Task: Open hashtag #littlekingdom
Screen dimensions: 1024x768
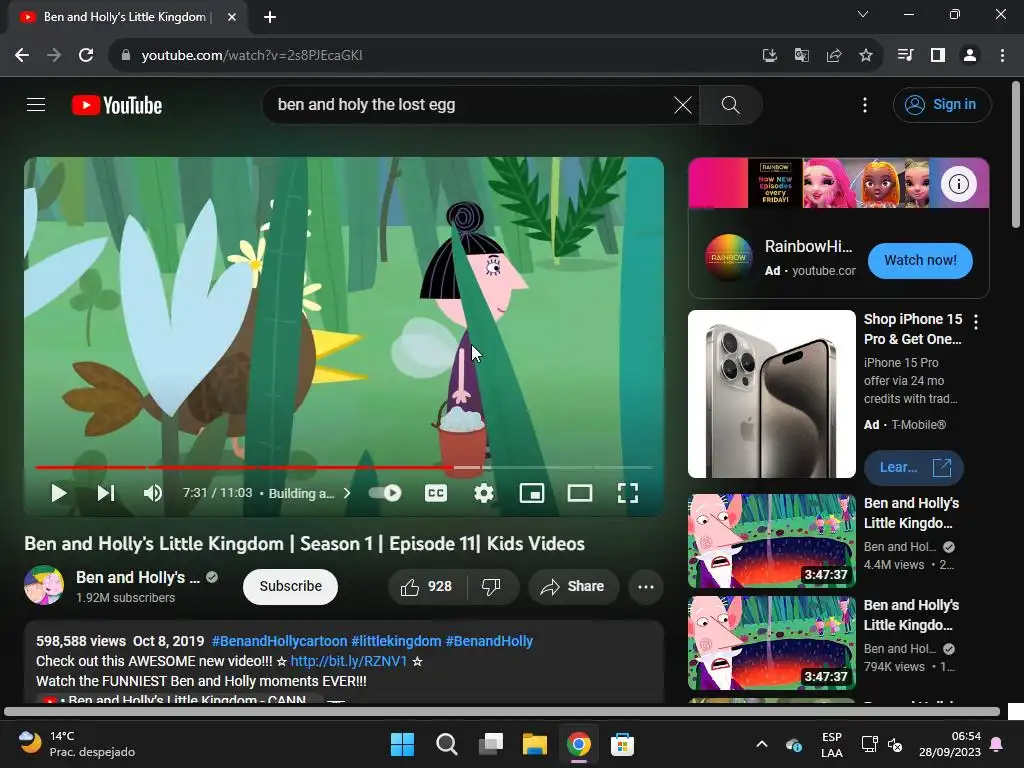Action: [396, 641]
